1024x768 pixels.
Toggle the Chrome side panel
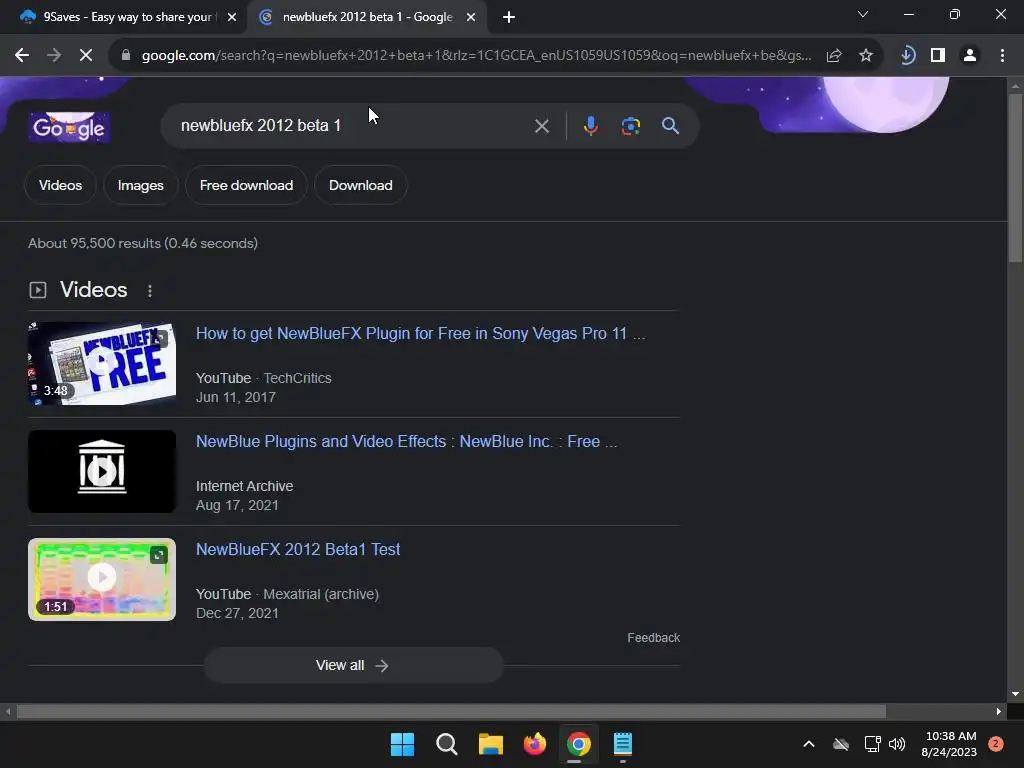click(x=938, y=56)
